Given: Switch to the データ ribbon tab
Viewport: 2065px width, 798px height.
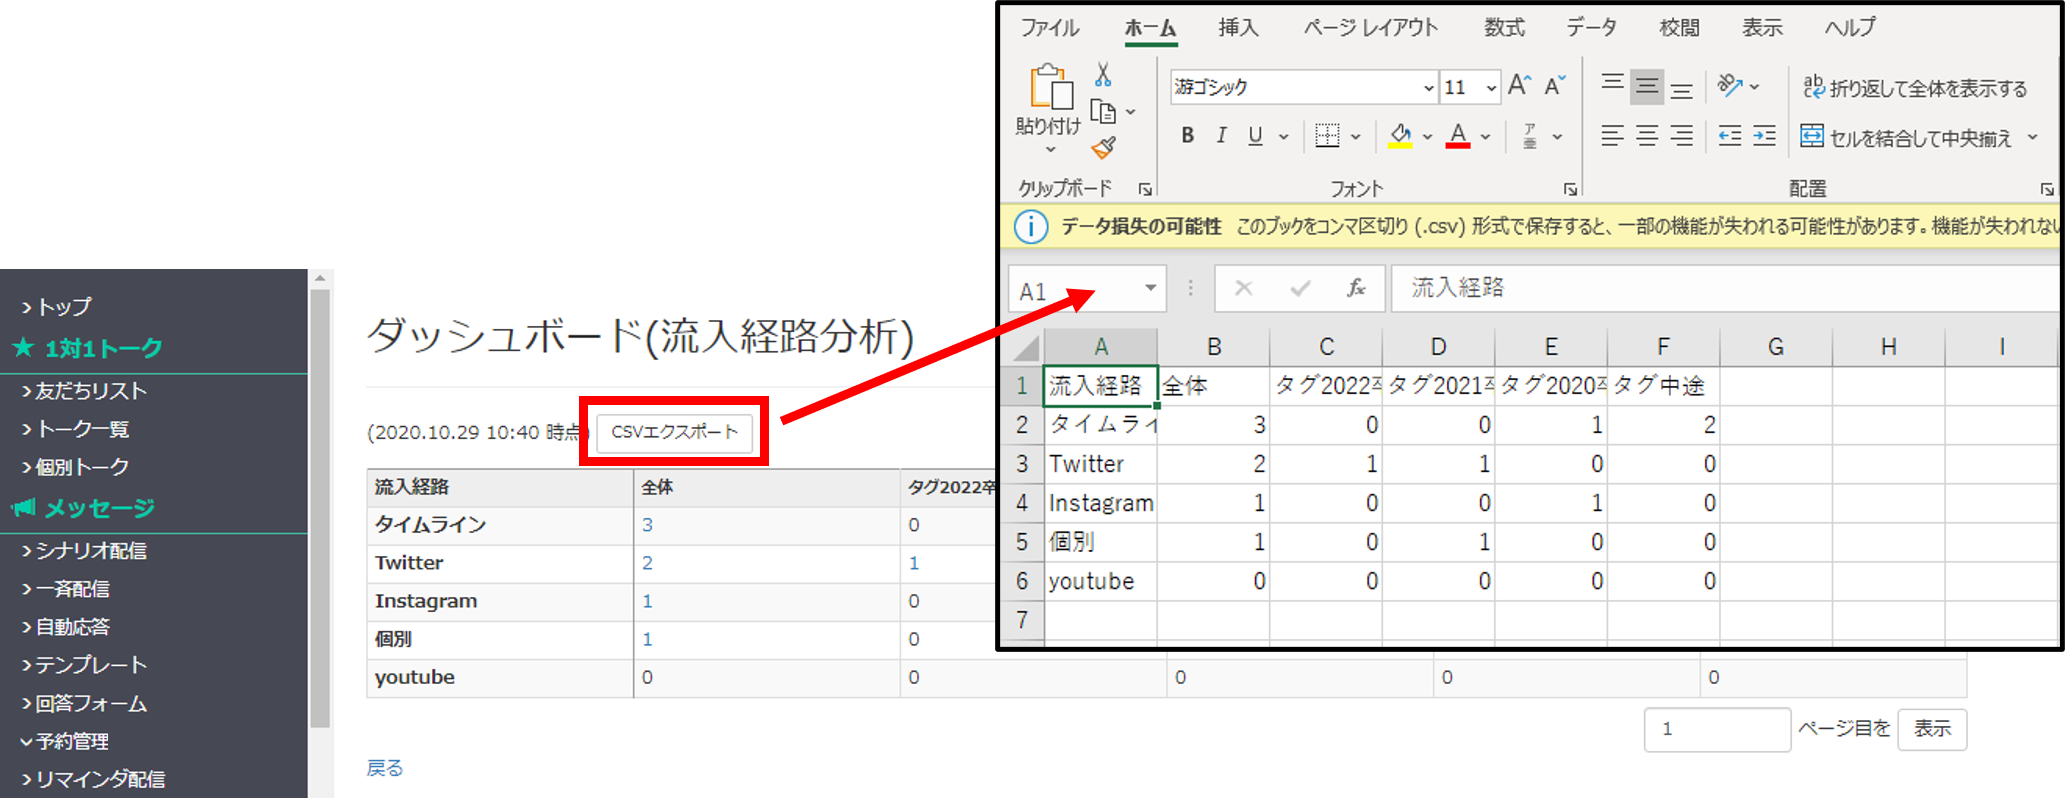Looking at the screenshot, I should [1590, 28].
